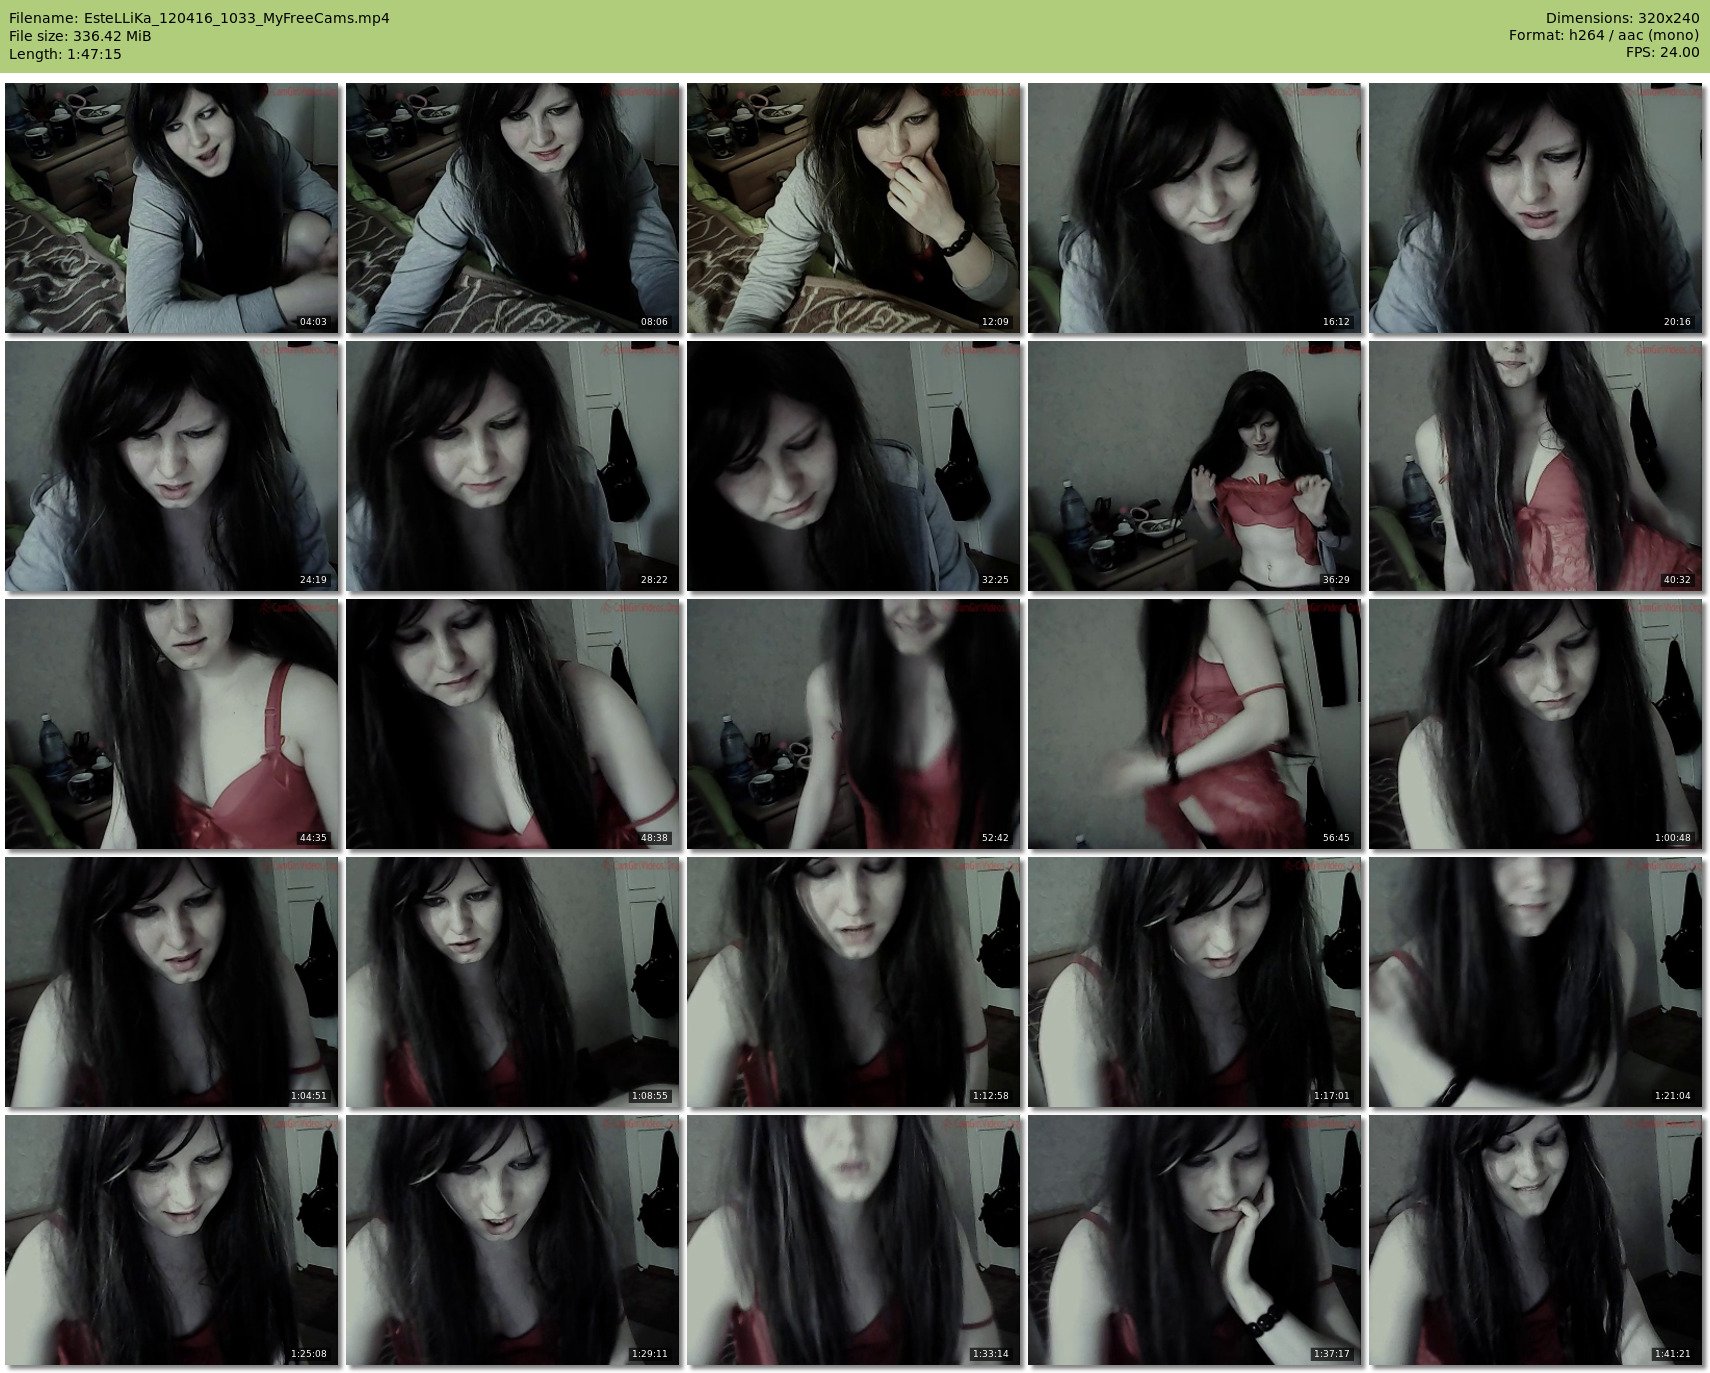Open the 24:19 thumbnail
Image resolution: width=1710 pixels, height=1373 pixels.
click(171, 466)
